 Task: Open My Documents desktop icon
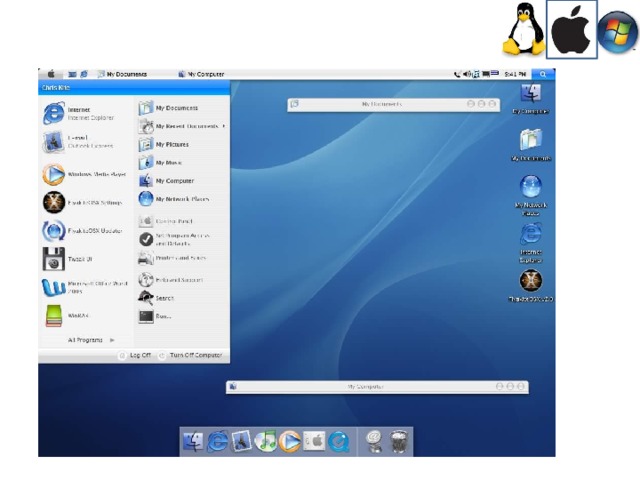coord(531,145)
